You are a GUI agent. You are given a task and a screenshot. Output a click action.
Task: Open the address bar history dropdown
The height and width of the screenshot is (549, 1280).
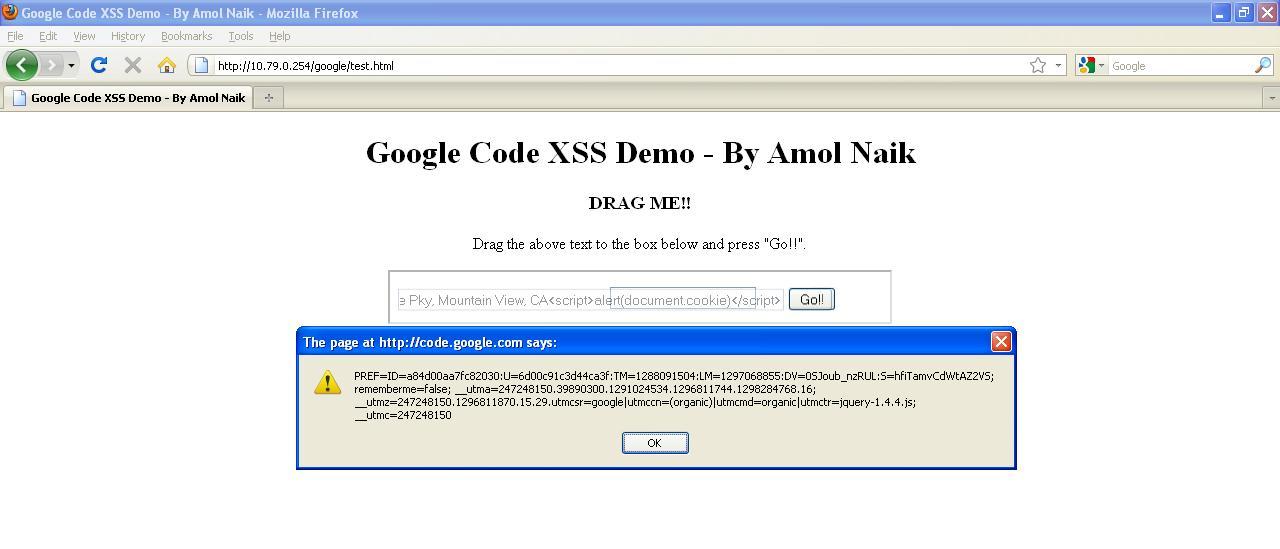click(1058, 65)
